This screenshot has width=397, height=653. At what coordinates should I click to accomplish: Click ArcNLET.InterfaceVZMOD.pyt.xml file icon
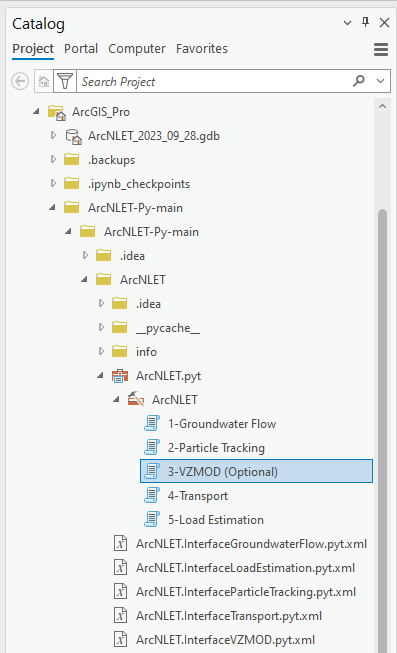click(120, 640)
